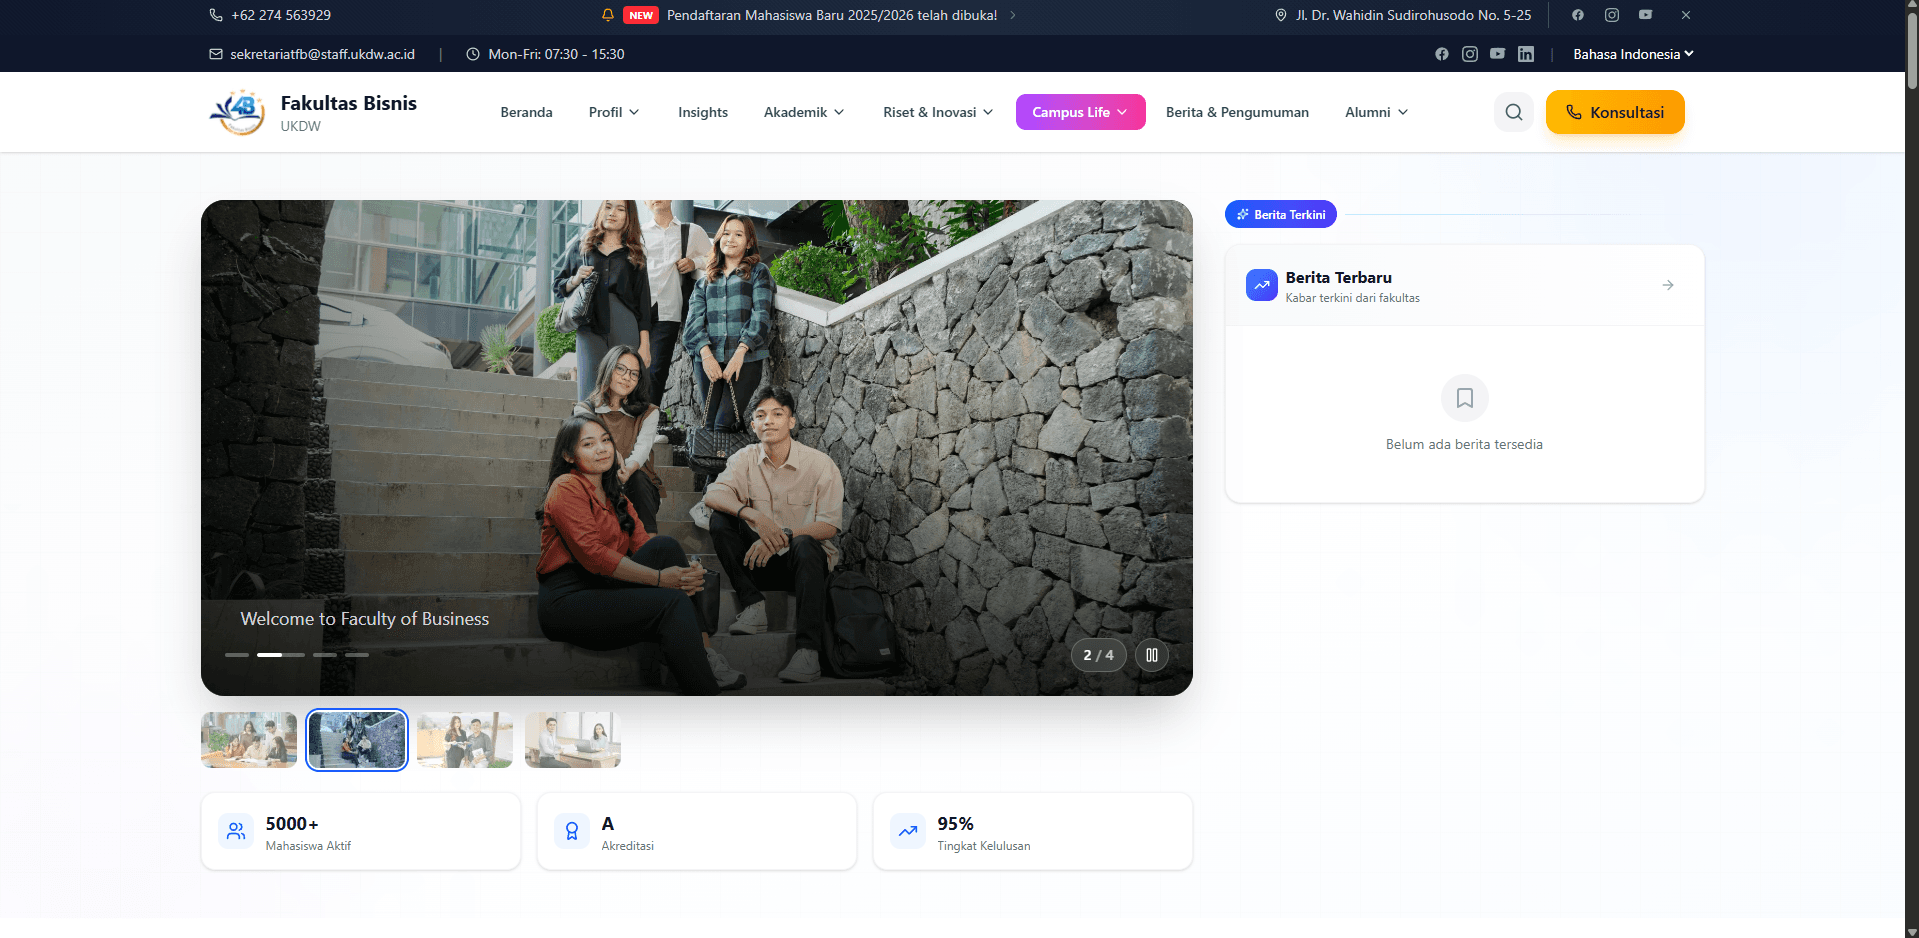The image size is (1919, 938).
Task: Click the arrow icon in Berita Terbaru
Action: 1667,285
